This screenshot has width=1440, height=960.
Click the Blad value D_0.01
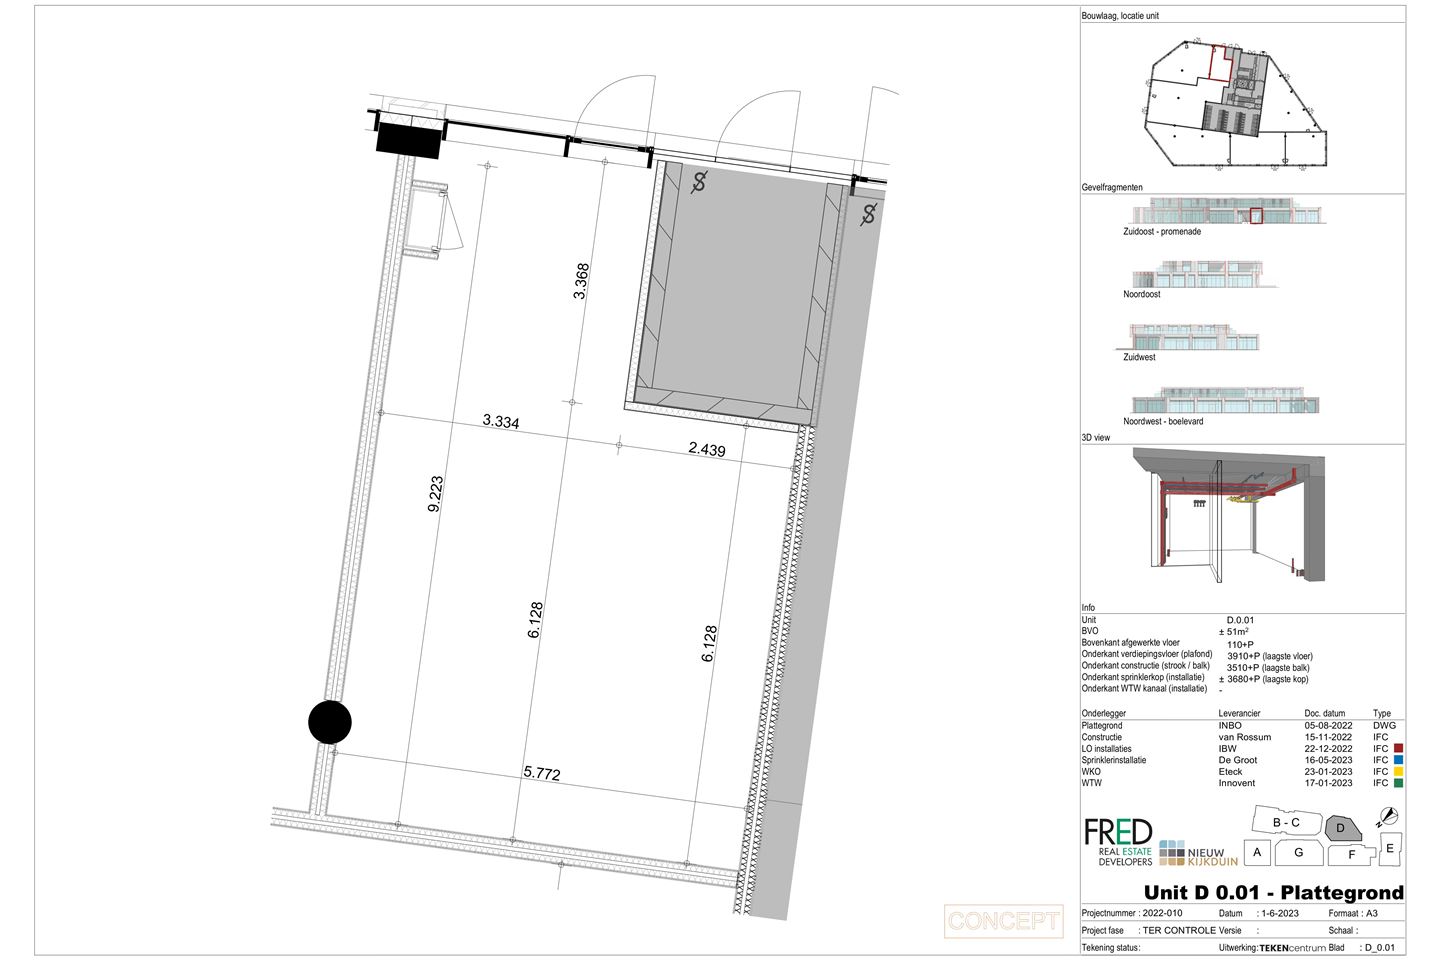click(1380, 947)
